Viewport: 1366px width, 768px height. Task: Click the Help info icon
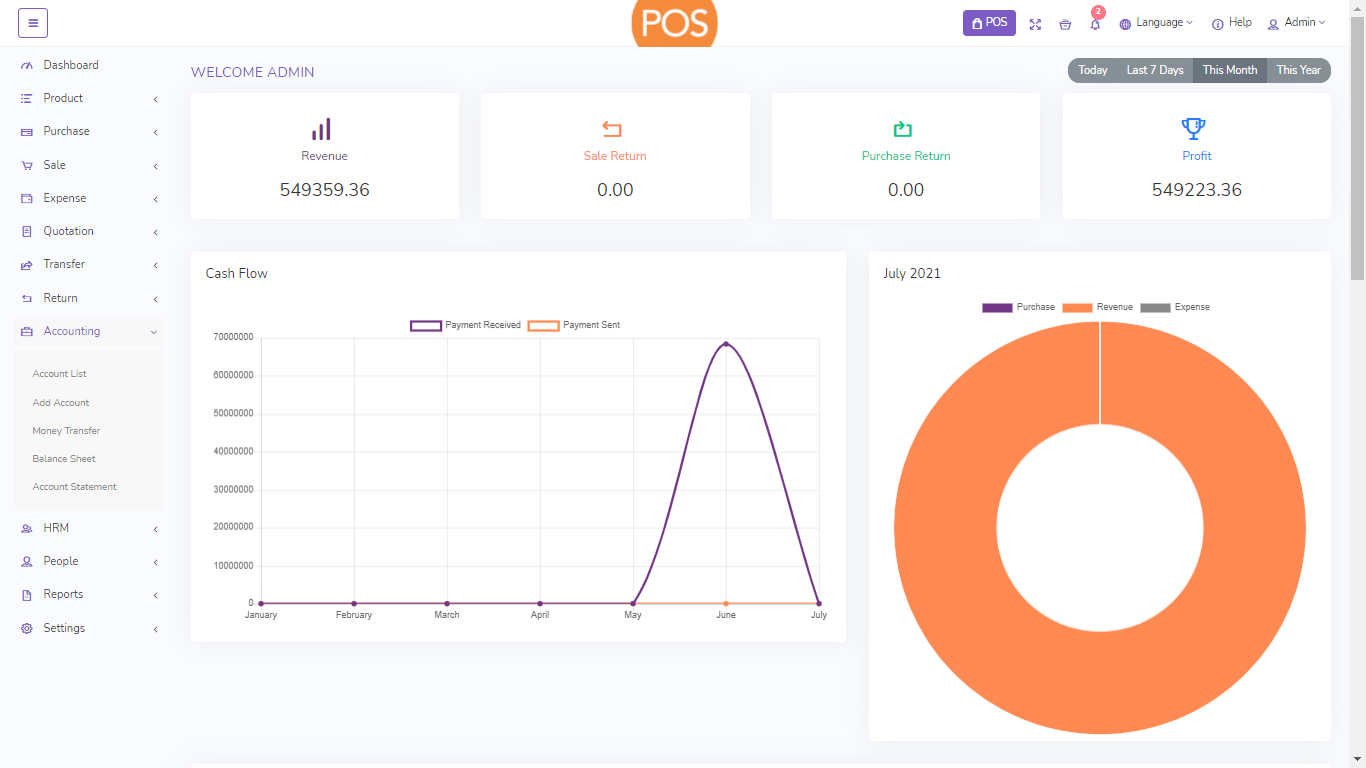1217,24
